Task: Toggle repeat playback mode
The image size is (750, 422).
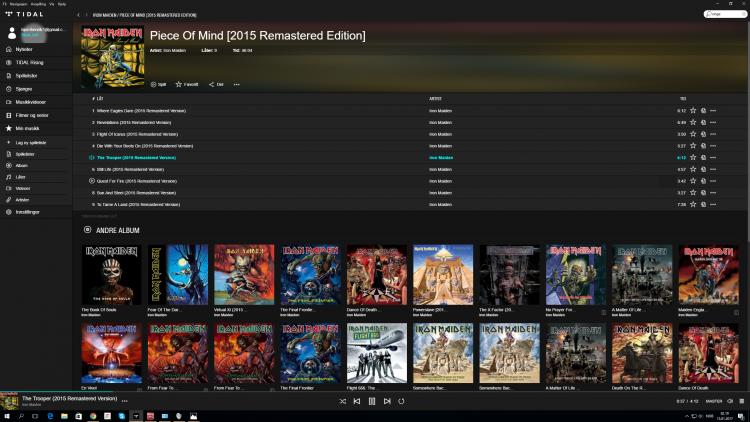Action: [x=401, y=401]
